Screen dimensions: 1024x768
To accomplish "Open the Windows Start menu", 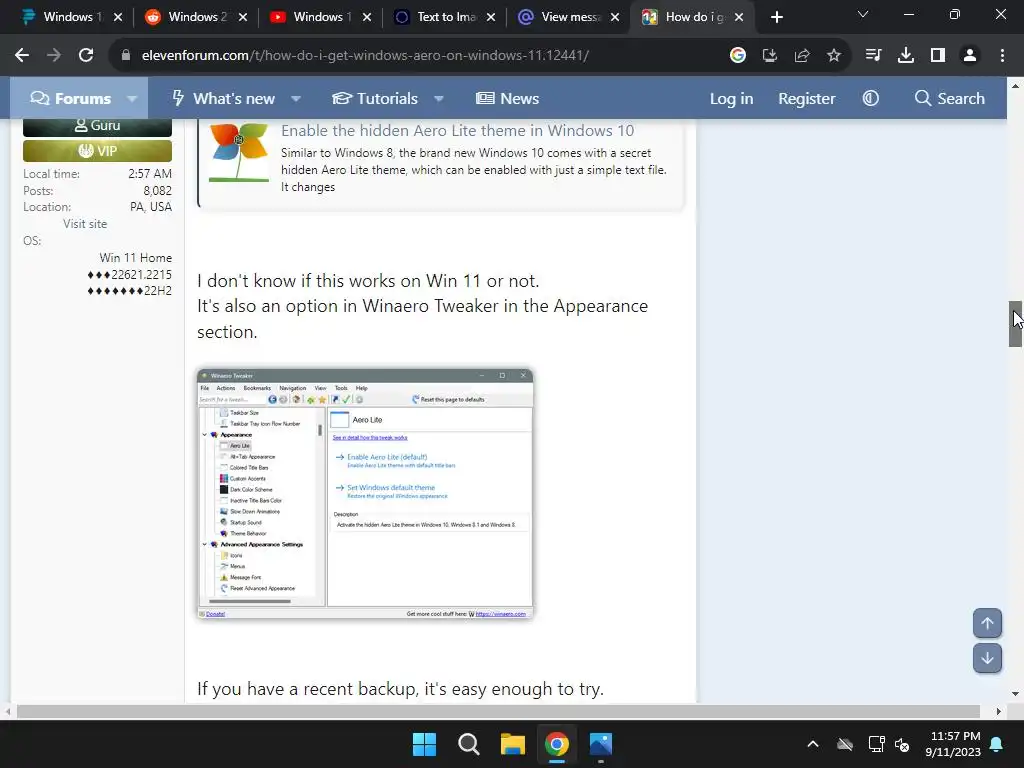I will [x=424, y=744].
